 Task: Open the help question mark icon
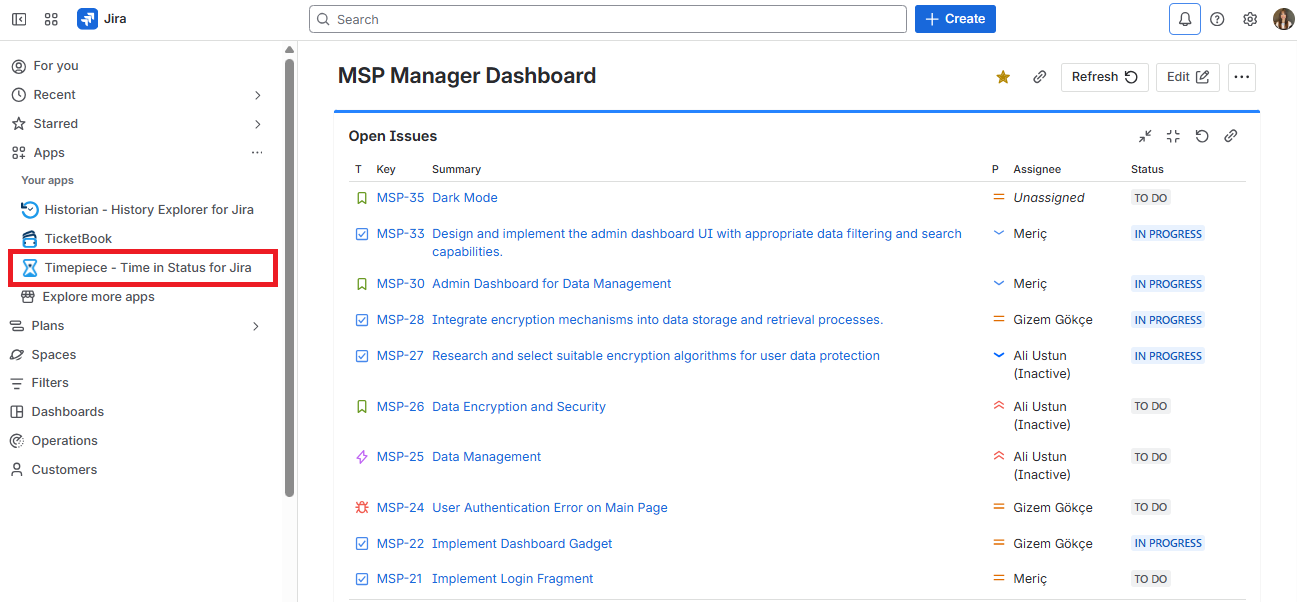click(x=1217, y=19)
